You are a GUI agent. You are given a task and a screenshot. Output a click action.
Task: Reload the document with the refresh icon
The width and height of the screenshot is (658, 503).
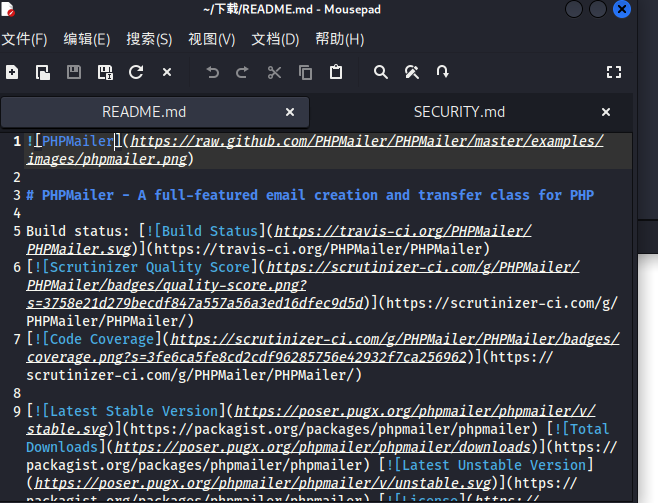click(x=136, y=72)
